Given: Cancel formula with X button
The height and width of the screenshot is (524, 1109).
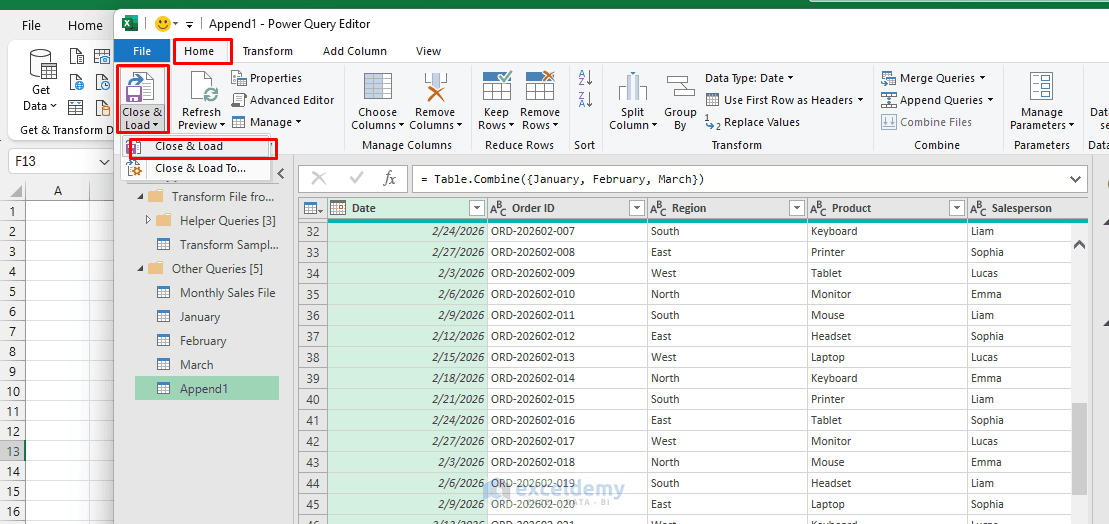Looking at the screenshot, I should [x=319, y=179].
